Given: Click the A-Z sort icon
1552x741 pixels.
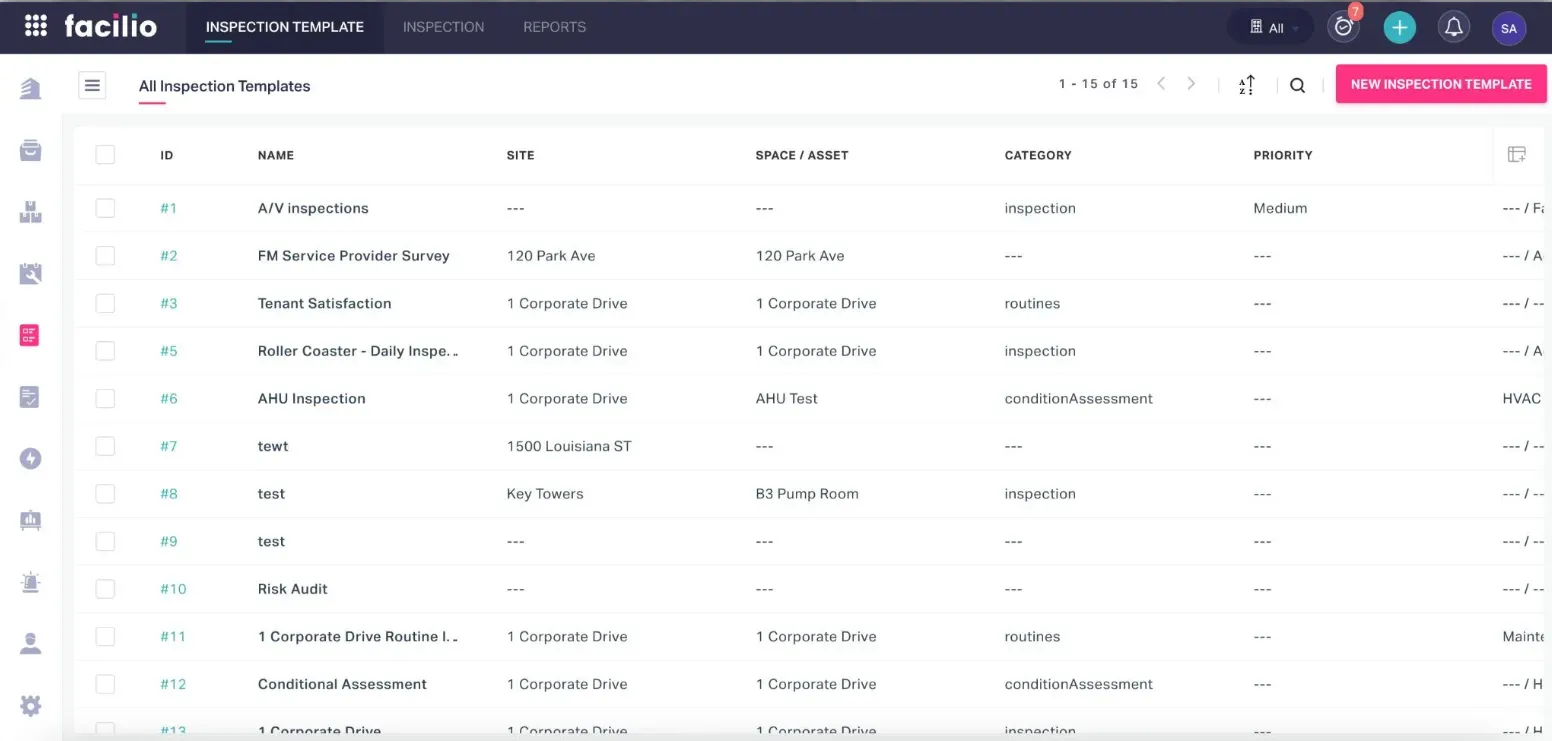Looking at the screenshot, I should pyautogui.click(x=1246, y=86).
